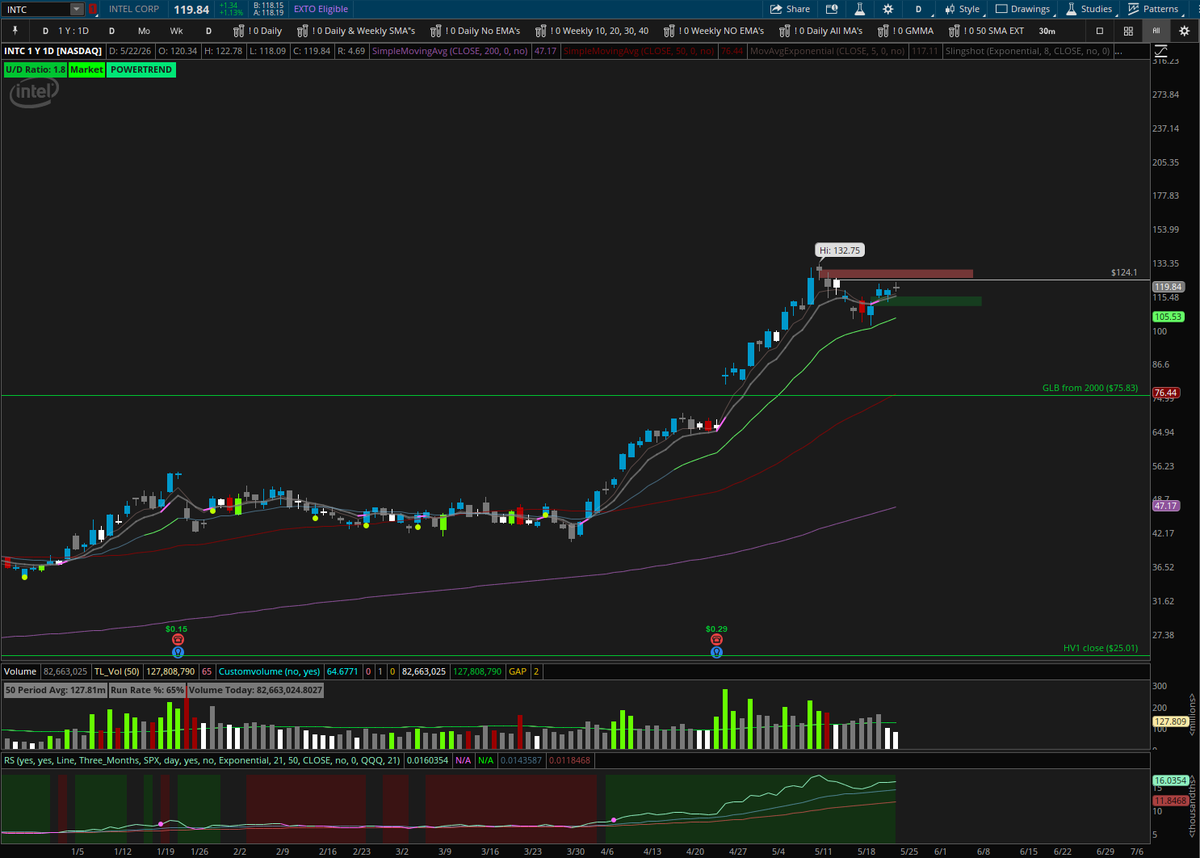Load the '! 0 50 SMA EXT' study set
The width and height of the screenshot is (1200, 858).
click(984, 31)
